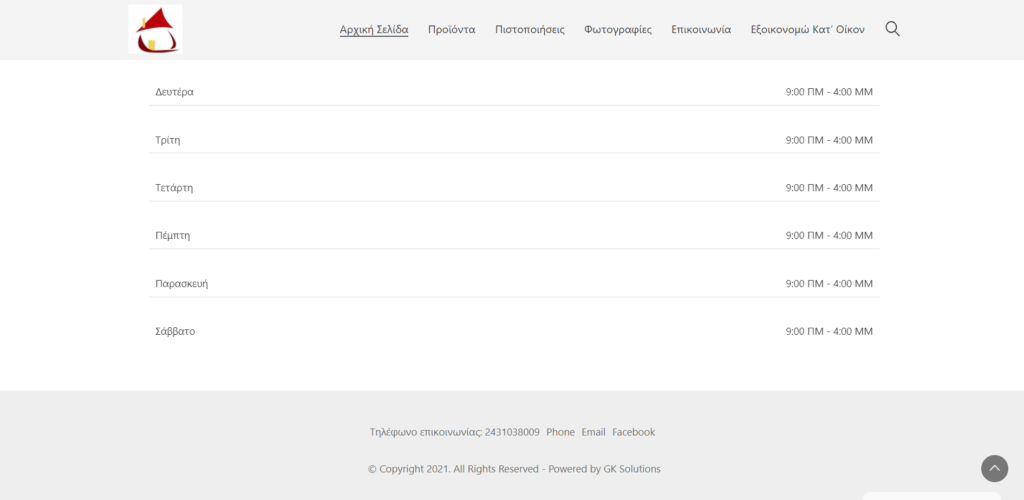Click the Σάββατο day label
The height and width of the screenshot is (500, 1024).
click(x=175, y=331)
